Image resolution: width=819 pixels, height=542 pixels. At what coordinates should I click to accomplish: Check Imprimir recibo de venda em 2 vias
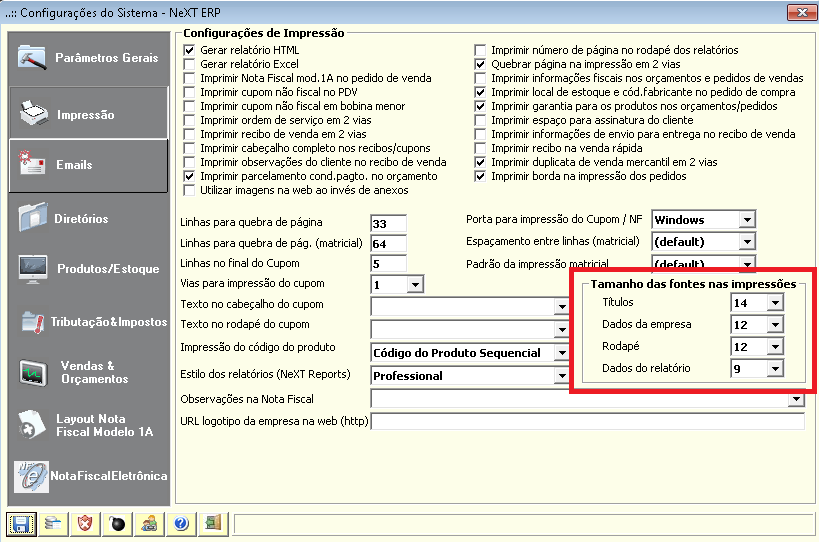tap(190, 134)
